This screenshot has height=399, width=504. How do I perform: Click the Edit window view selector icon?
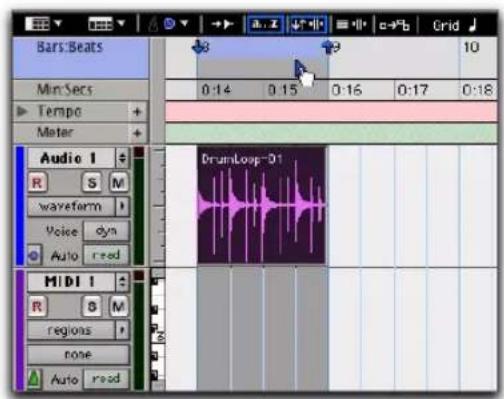coord(37,24)
